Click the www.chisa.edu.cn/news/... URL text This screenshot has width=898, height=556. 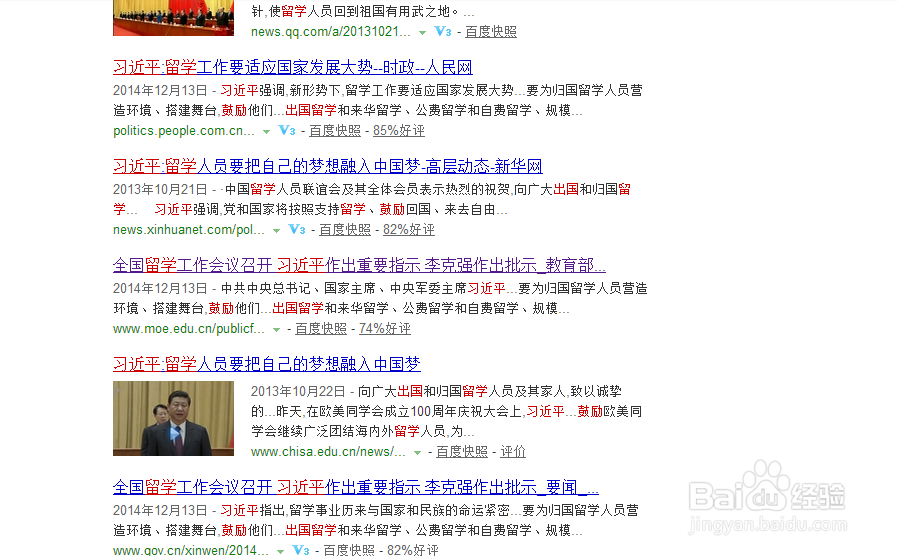328,452
